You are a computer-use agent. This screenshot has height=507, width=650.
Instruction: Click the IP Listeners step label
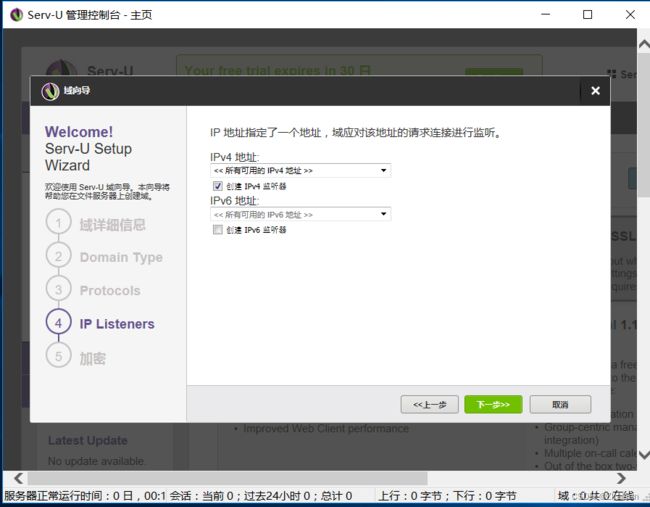117,324
